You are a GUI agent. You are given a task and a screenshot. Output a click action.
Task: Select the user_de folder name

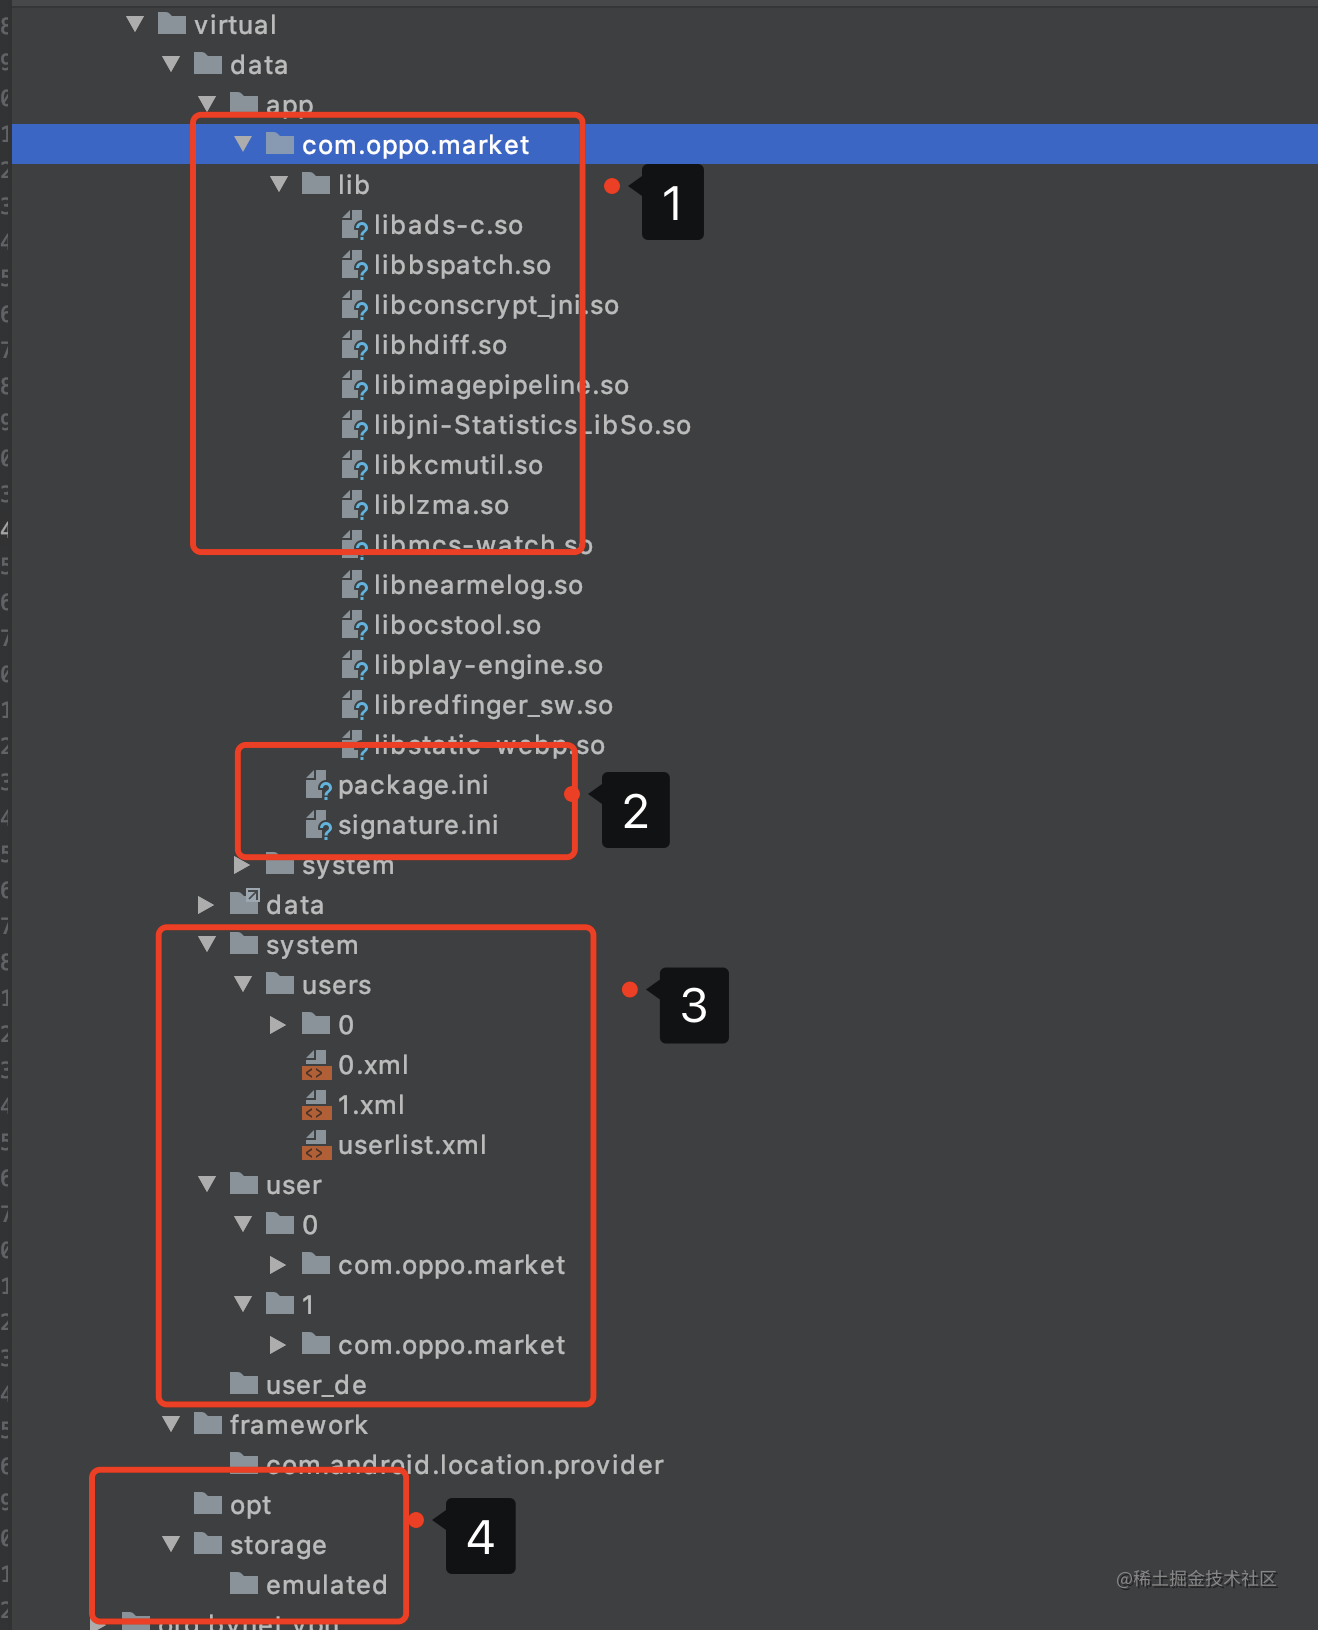coord(316,1385)
